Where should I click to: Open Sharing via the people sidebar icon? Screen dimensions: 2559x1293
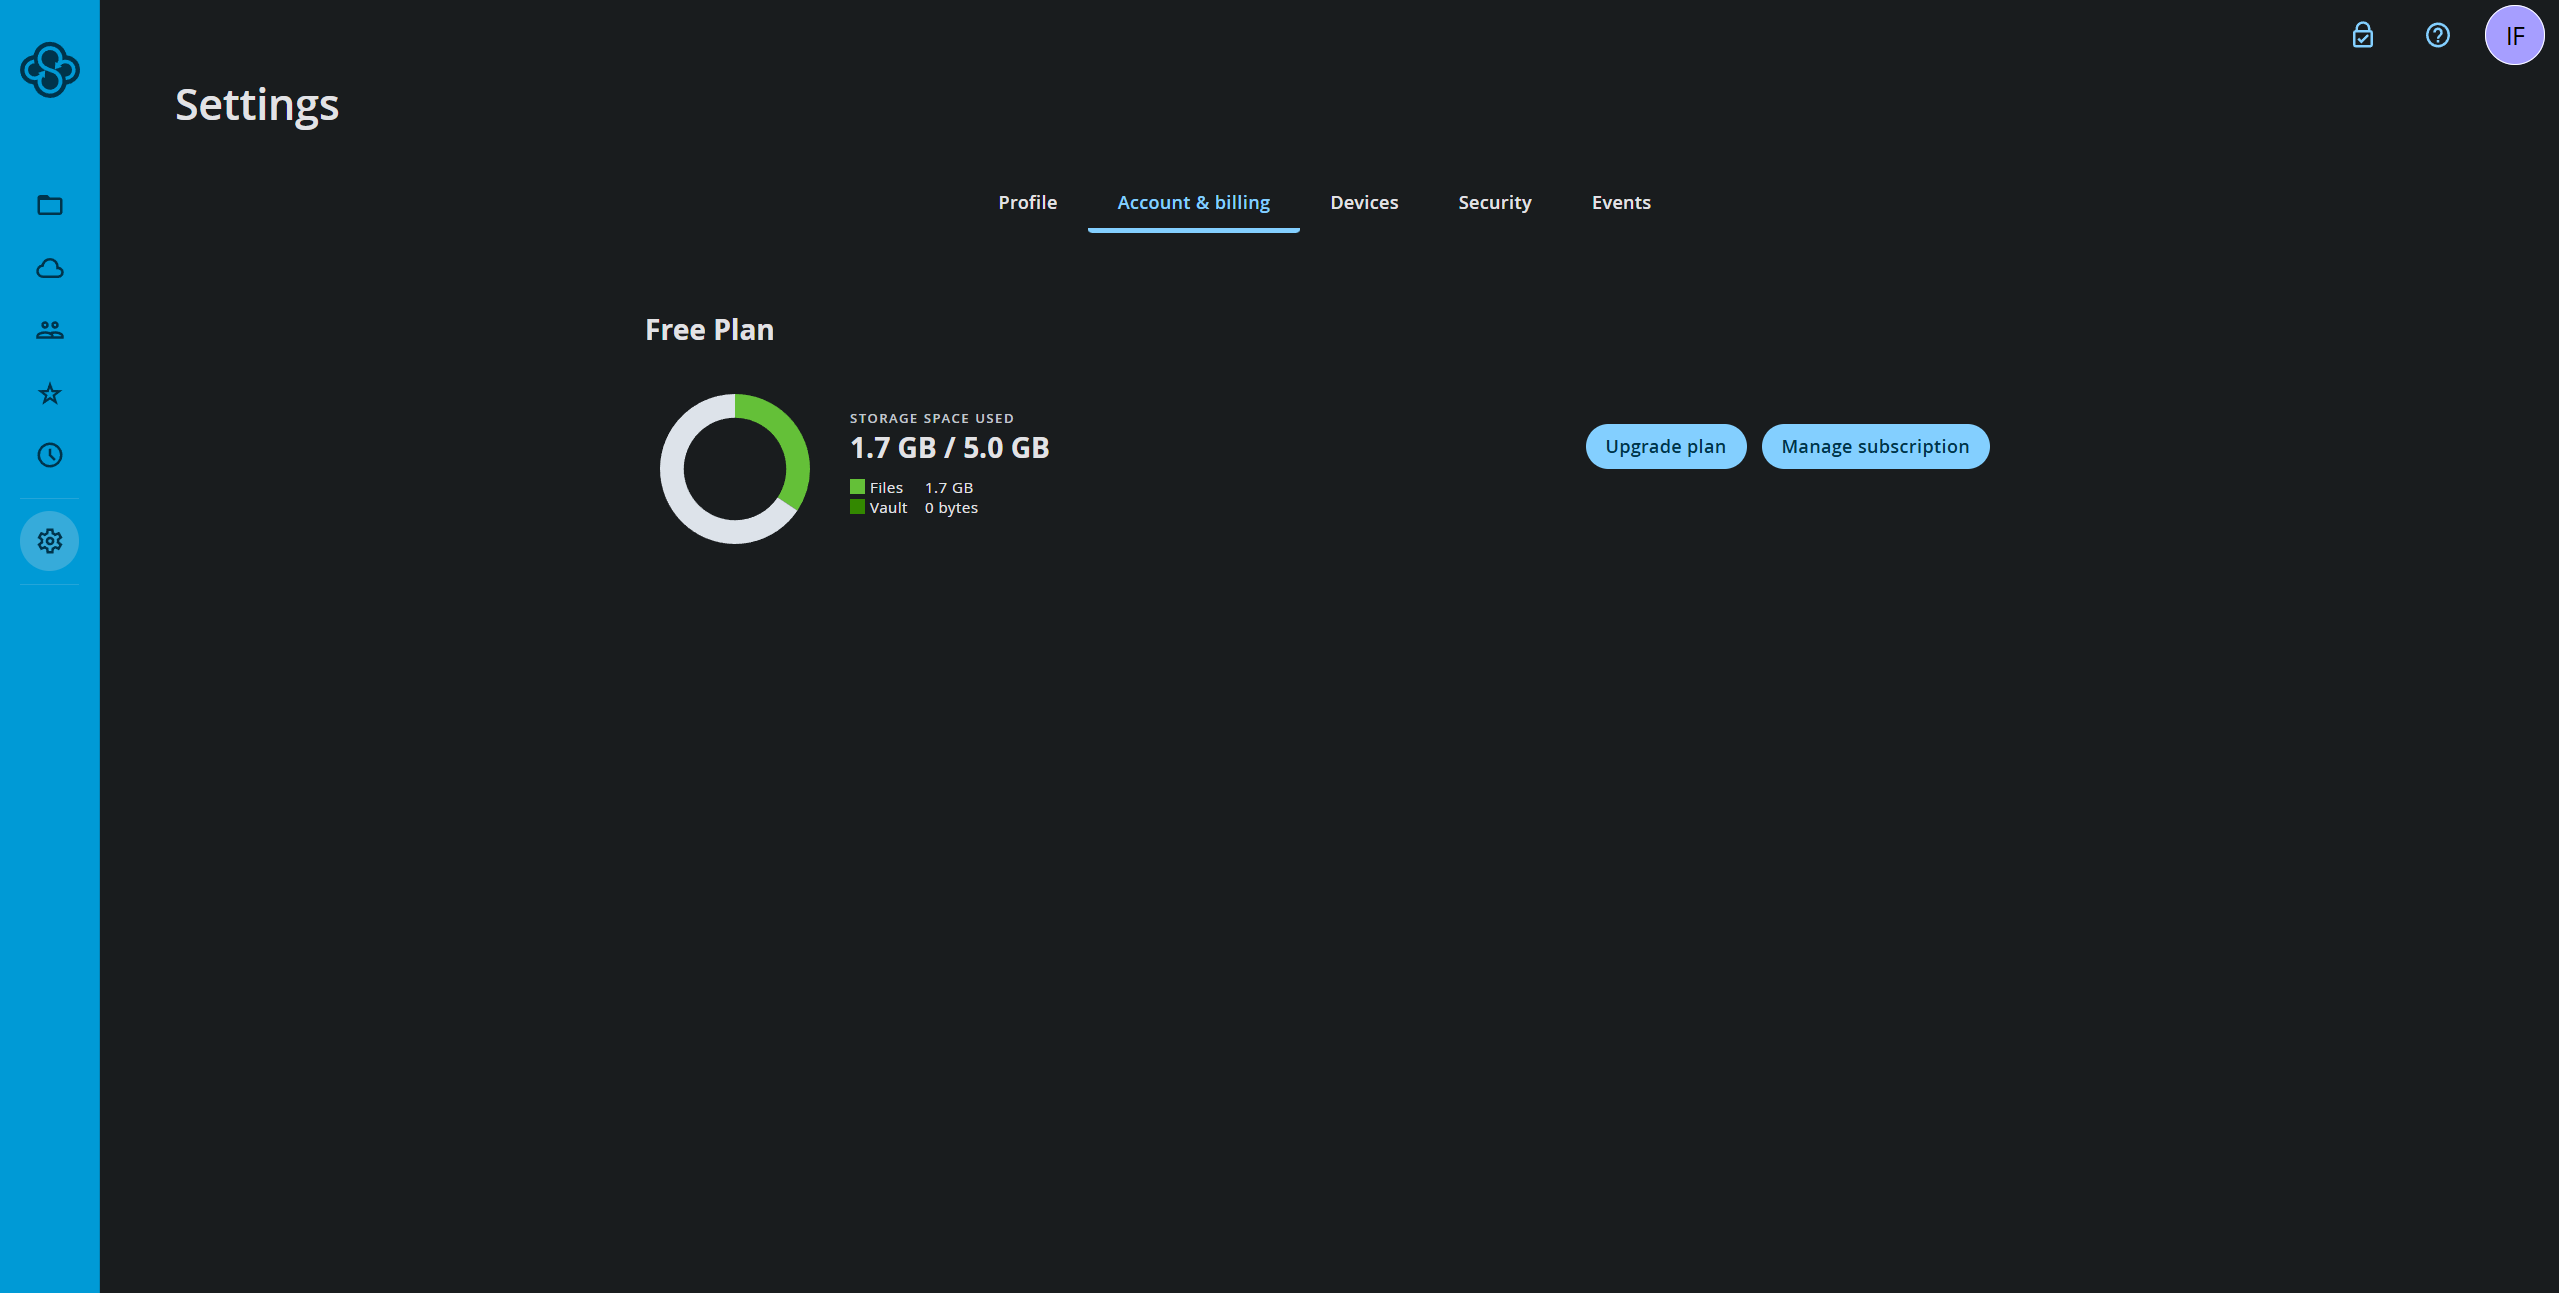[x=49, y=330]
